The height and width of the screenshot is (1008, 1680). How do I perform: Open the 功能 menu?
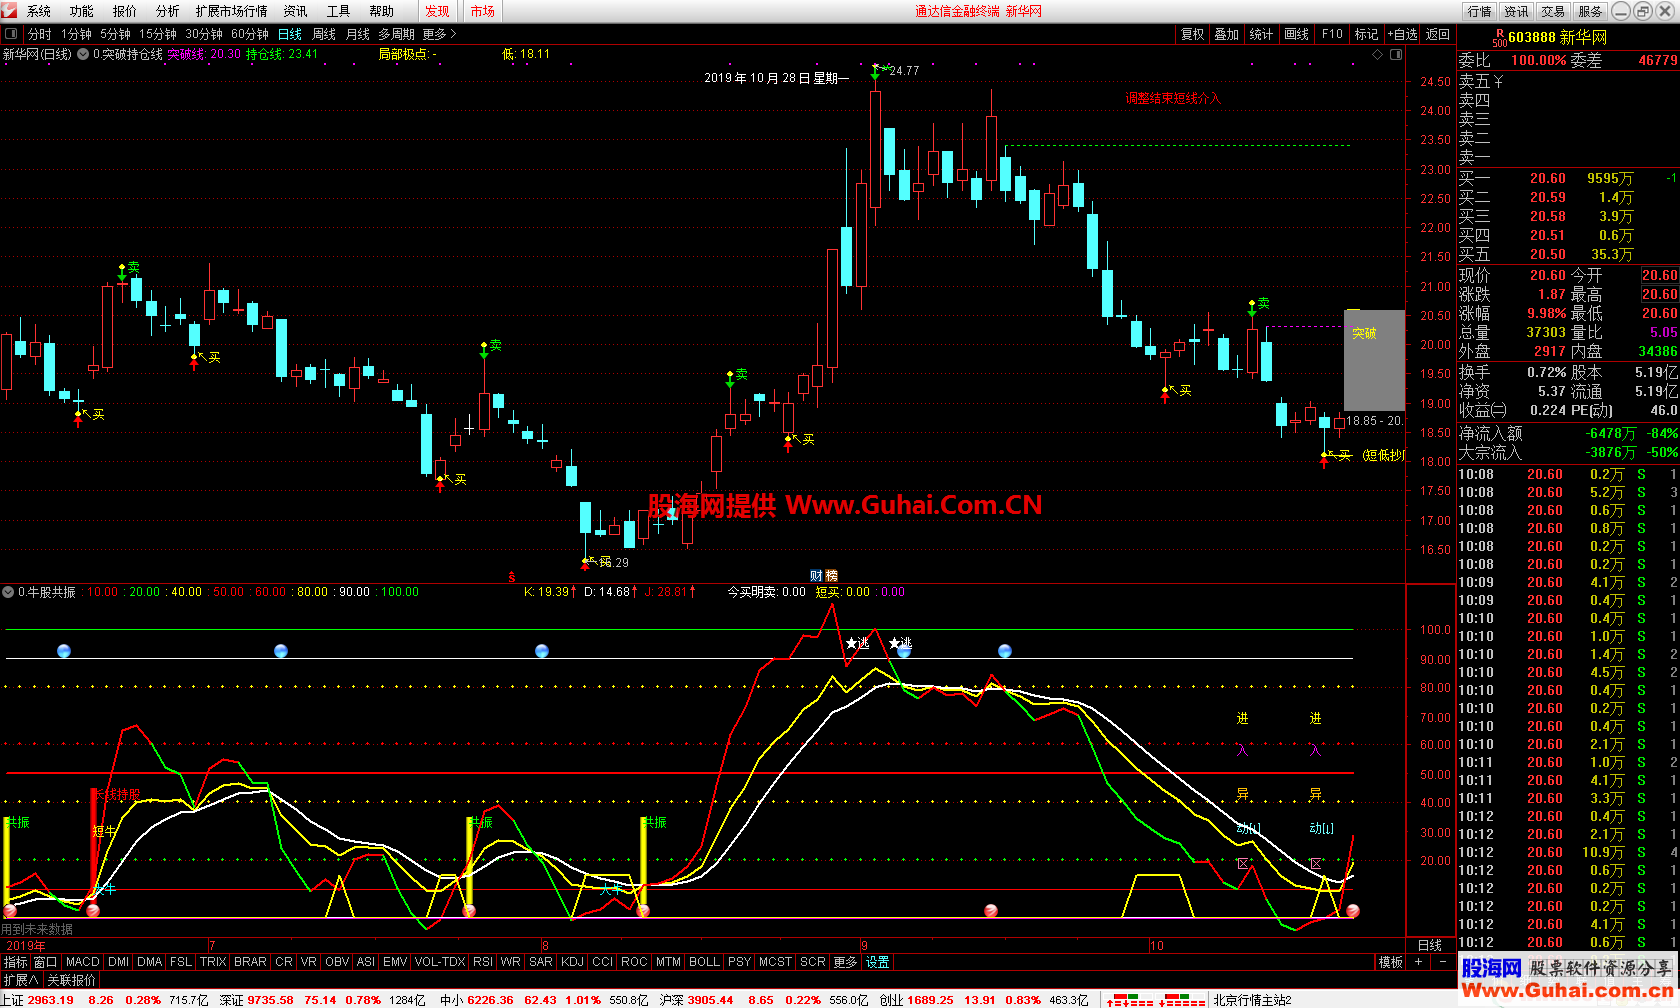[x=82, y=11]
